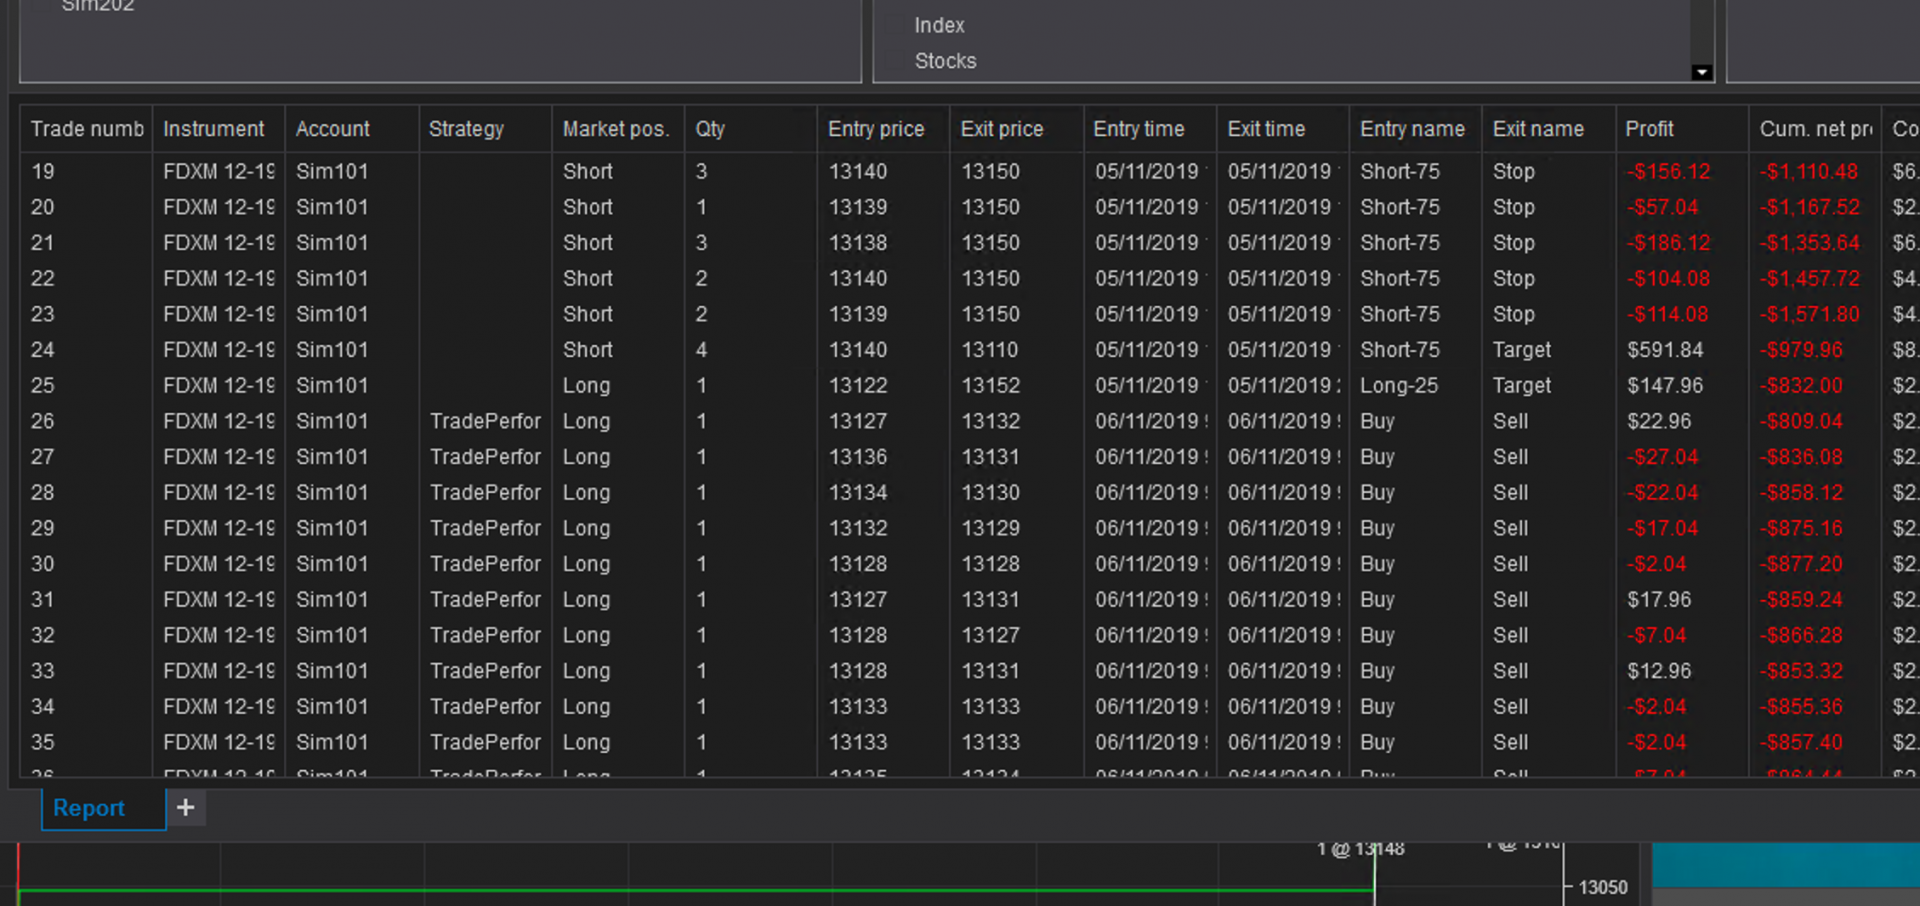Click entry price 13136 in trade 27 row

click(x=858, y=457)
